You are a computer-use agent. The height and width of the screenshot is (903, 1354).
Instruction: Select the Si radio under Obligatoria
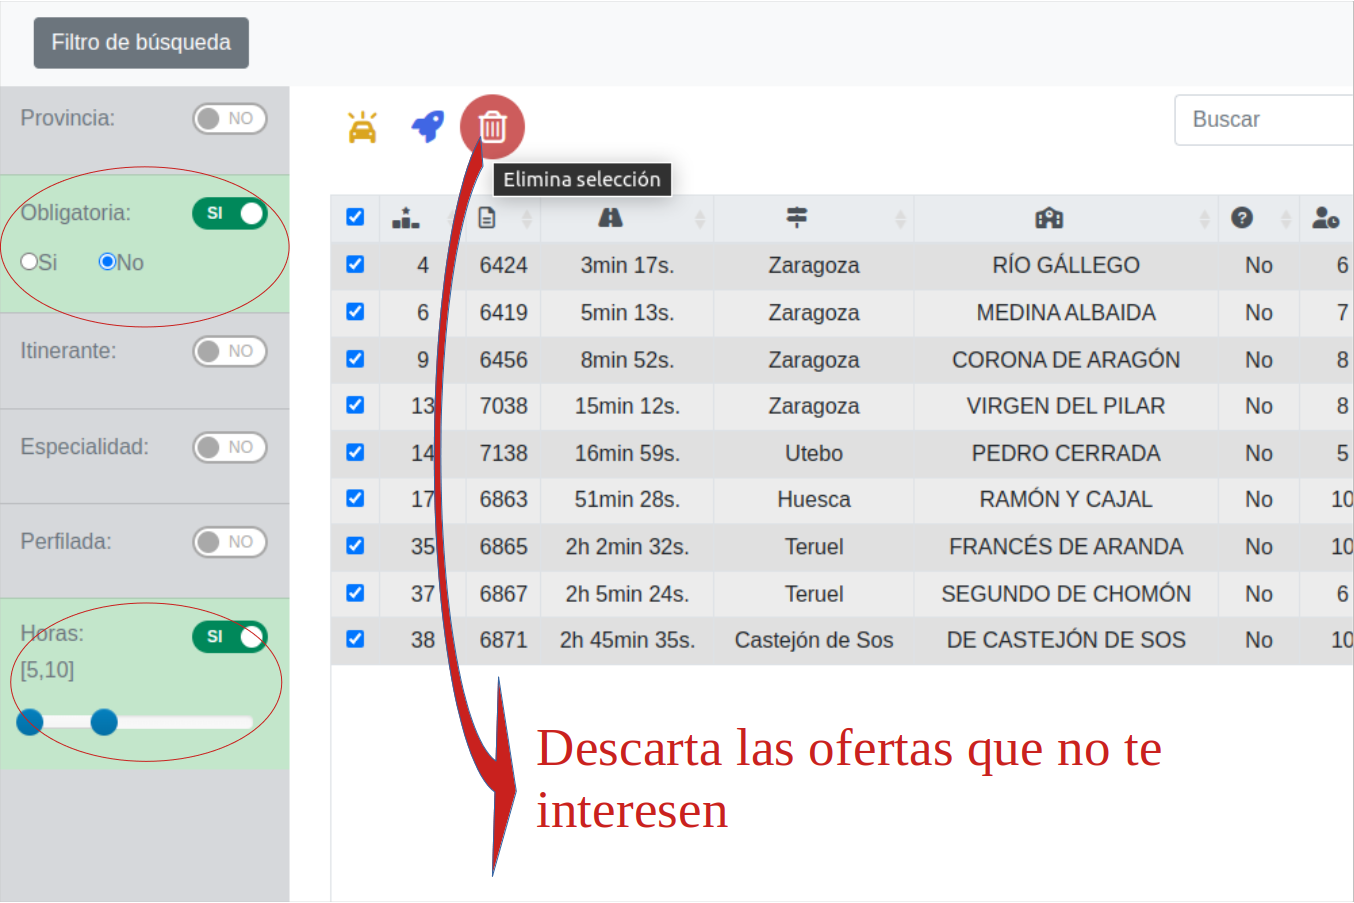tap(29, 262)
